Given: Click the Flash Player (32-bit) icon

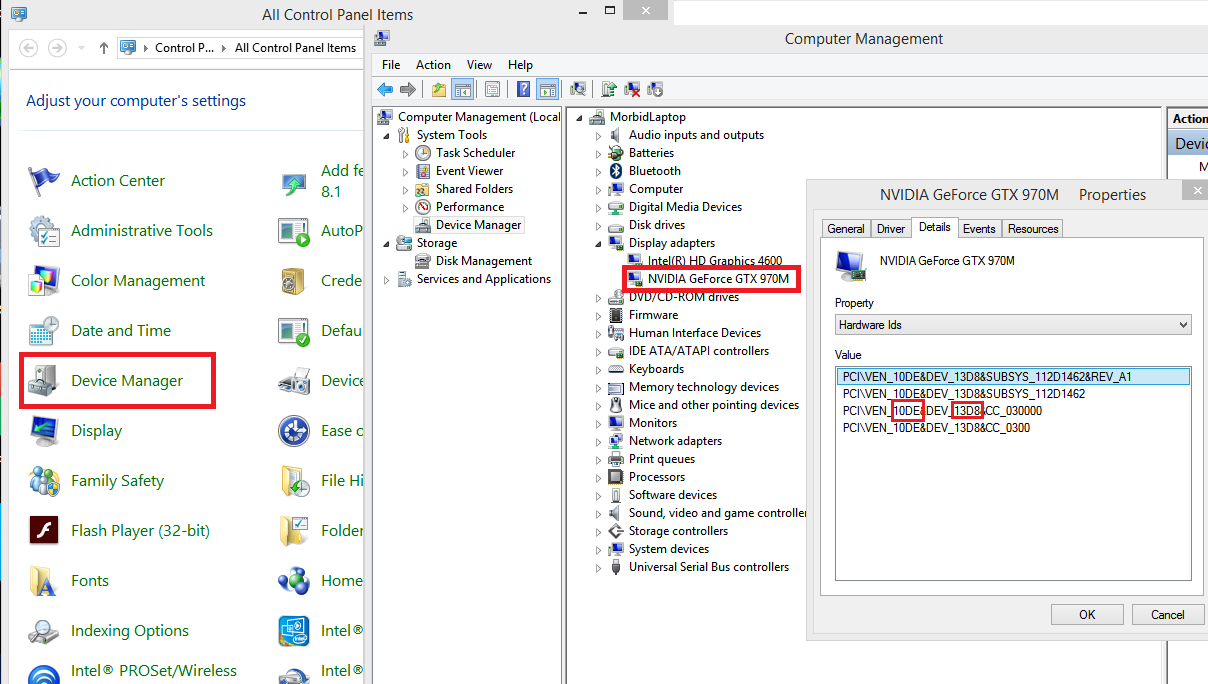Looking at the screenshot, I should (x=44, y=531).
